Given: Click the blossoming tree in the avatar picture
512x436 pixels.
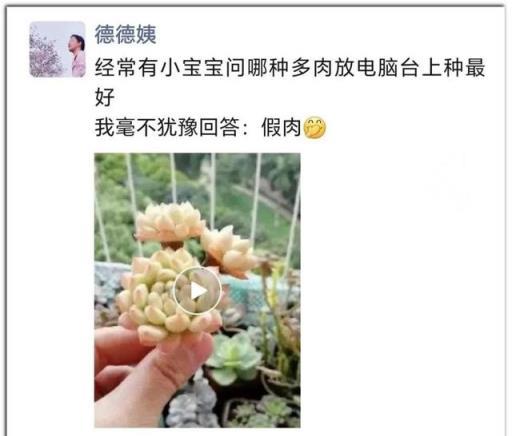Looking at the screenshot, I should 45,55.
